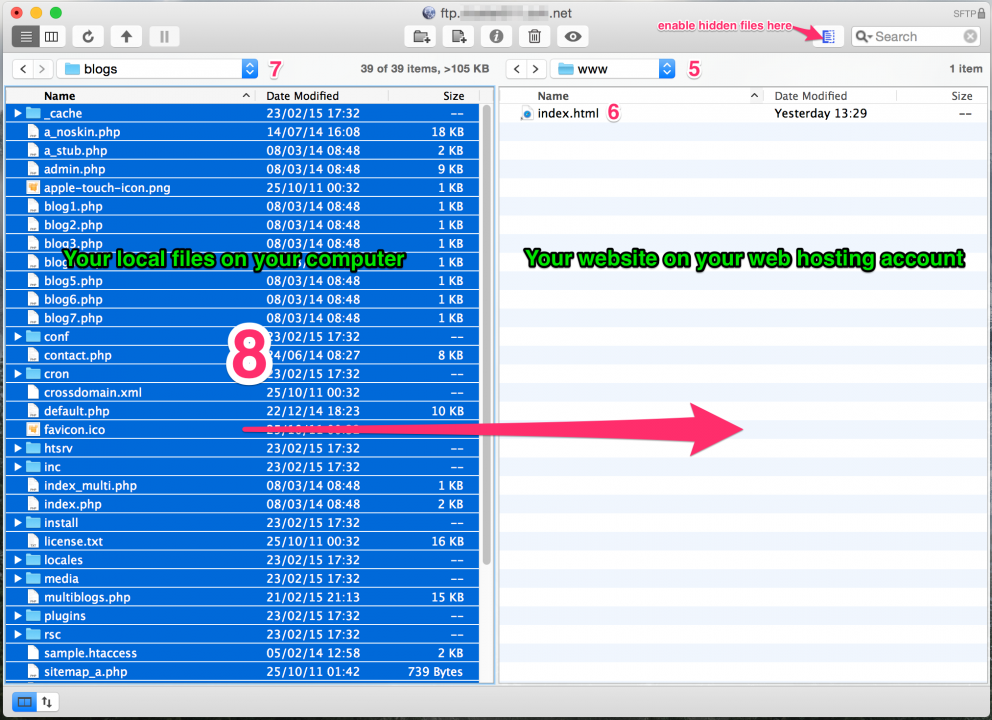This screenshot has width=992, height=720.
Task: Click the contact.php file icon
Action: tap(33, 355)
